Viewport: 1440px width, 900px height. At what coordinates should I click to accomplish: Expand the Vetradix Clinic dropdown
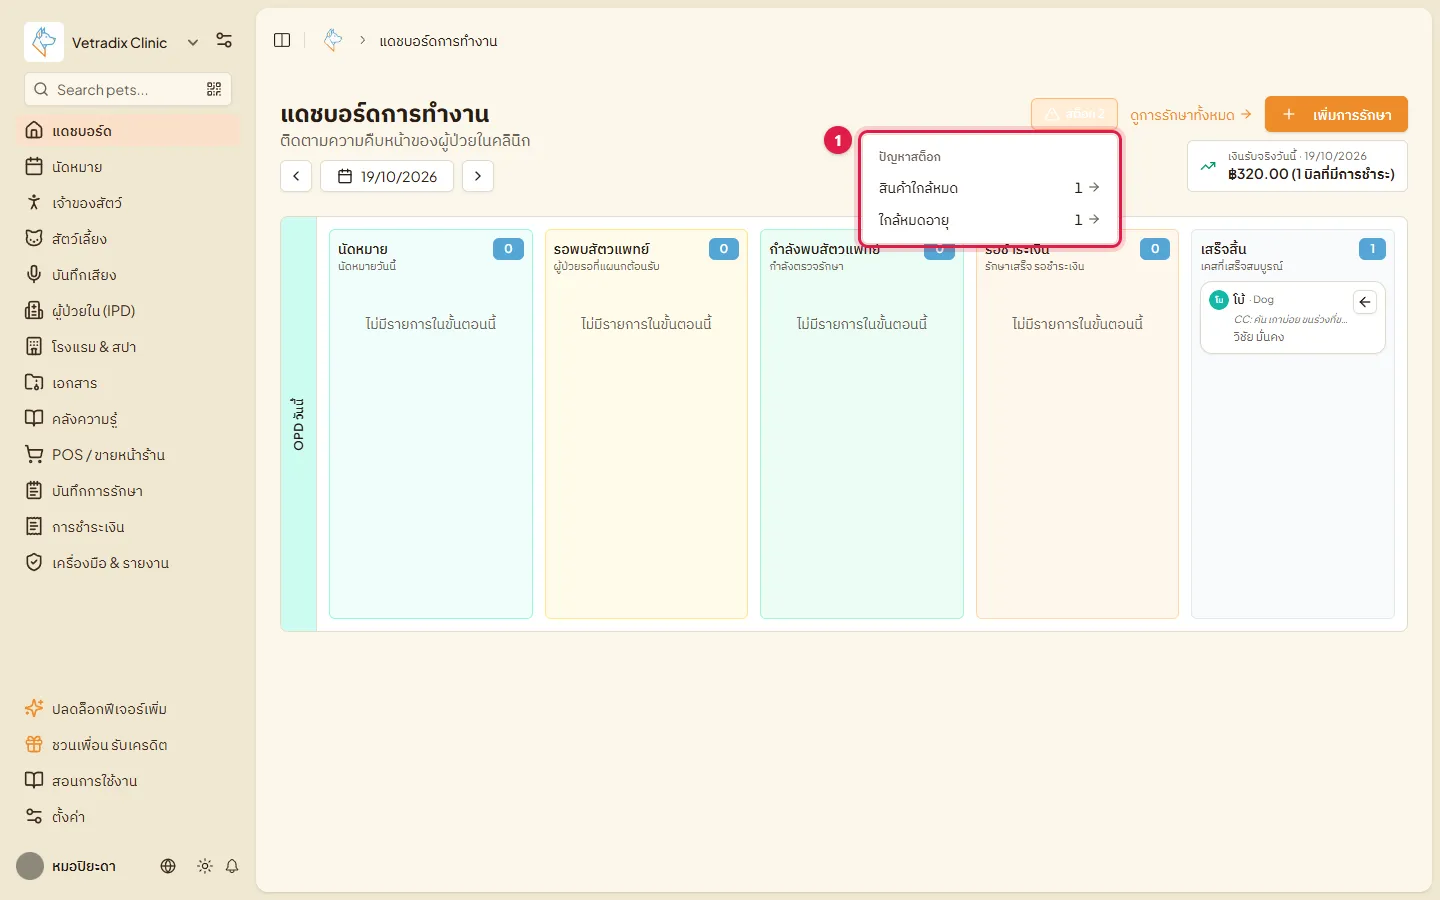193,42
